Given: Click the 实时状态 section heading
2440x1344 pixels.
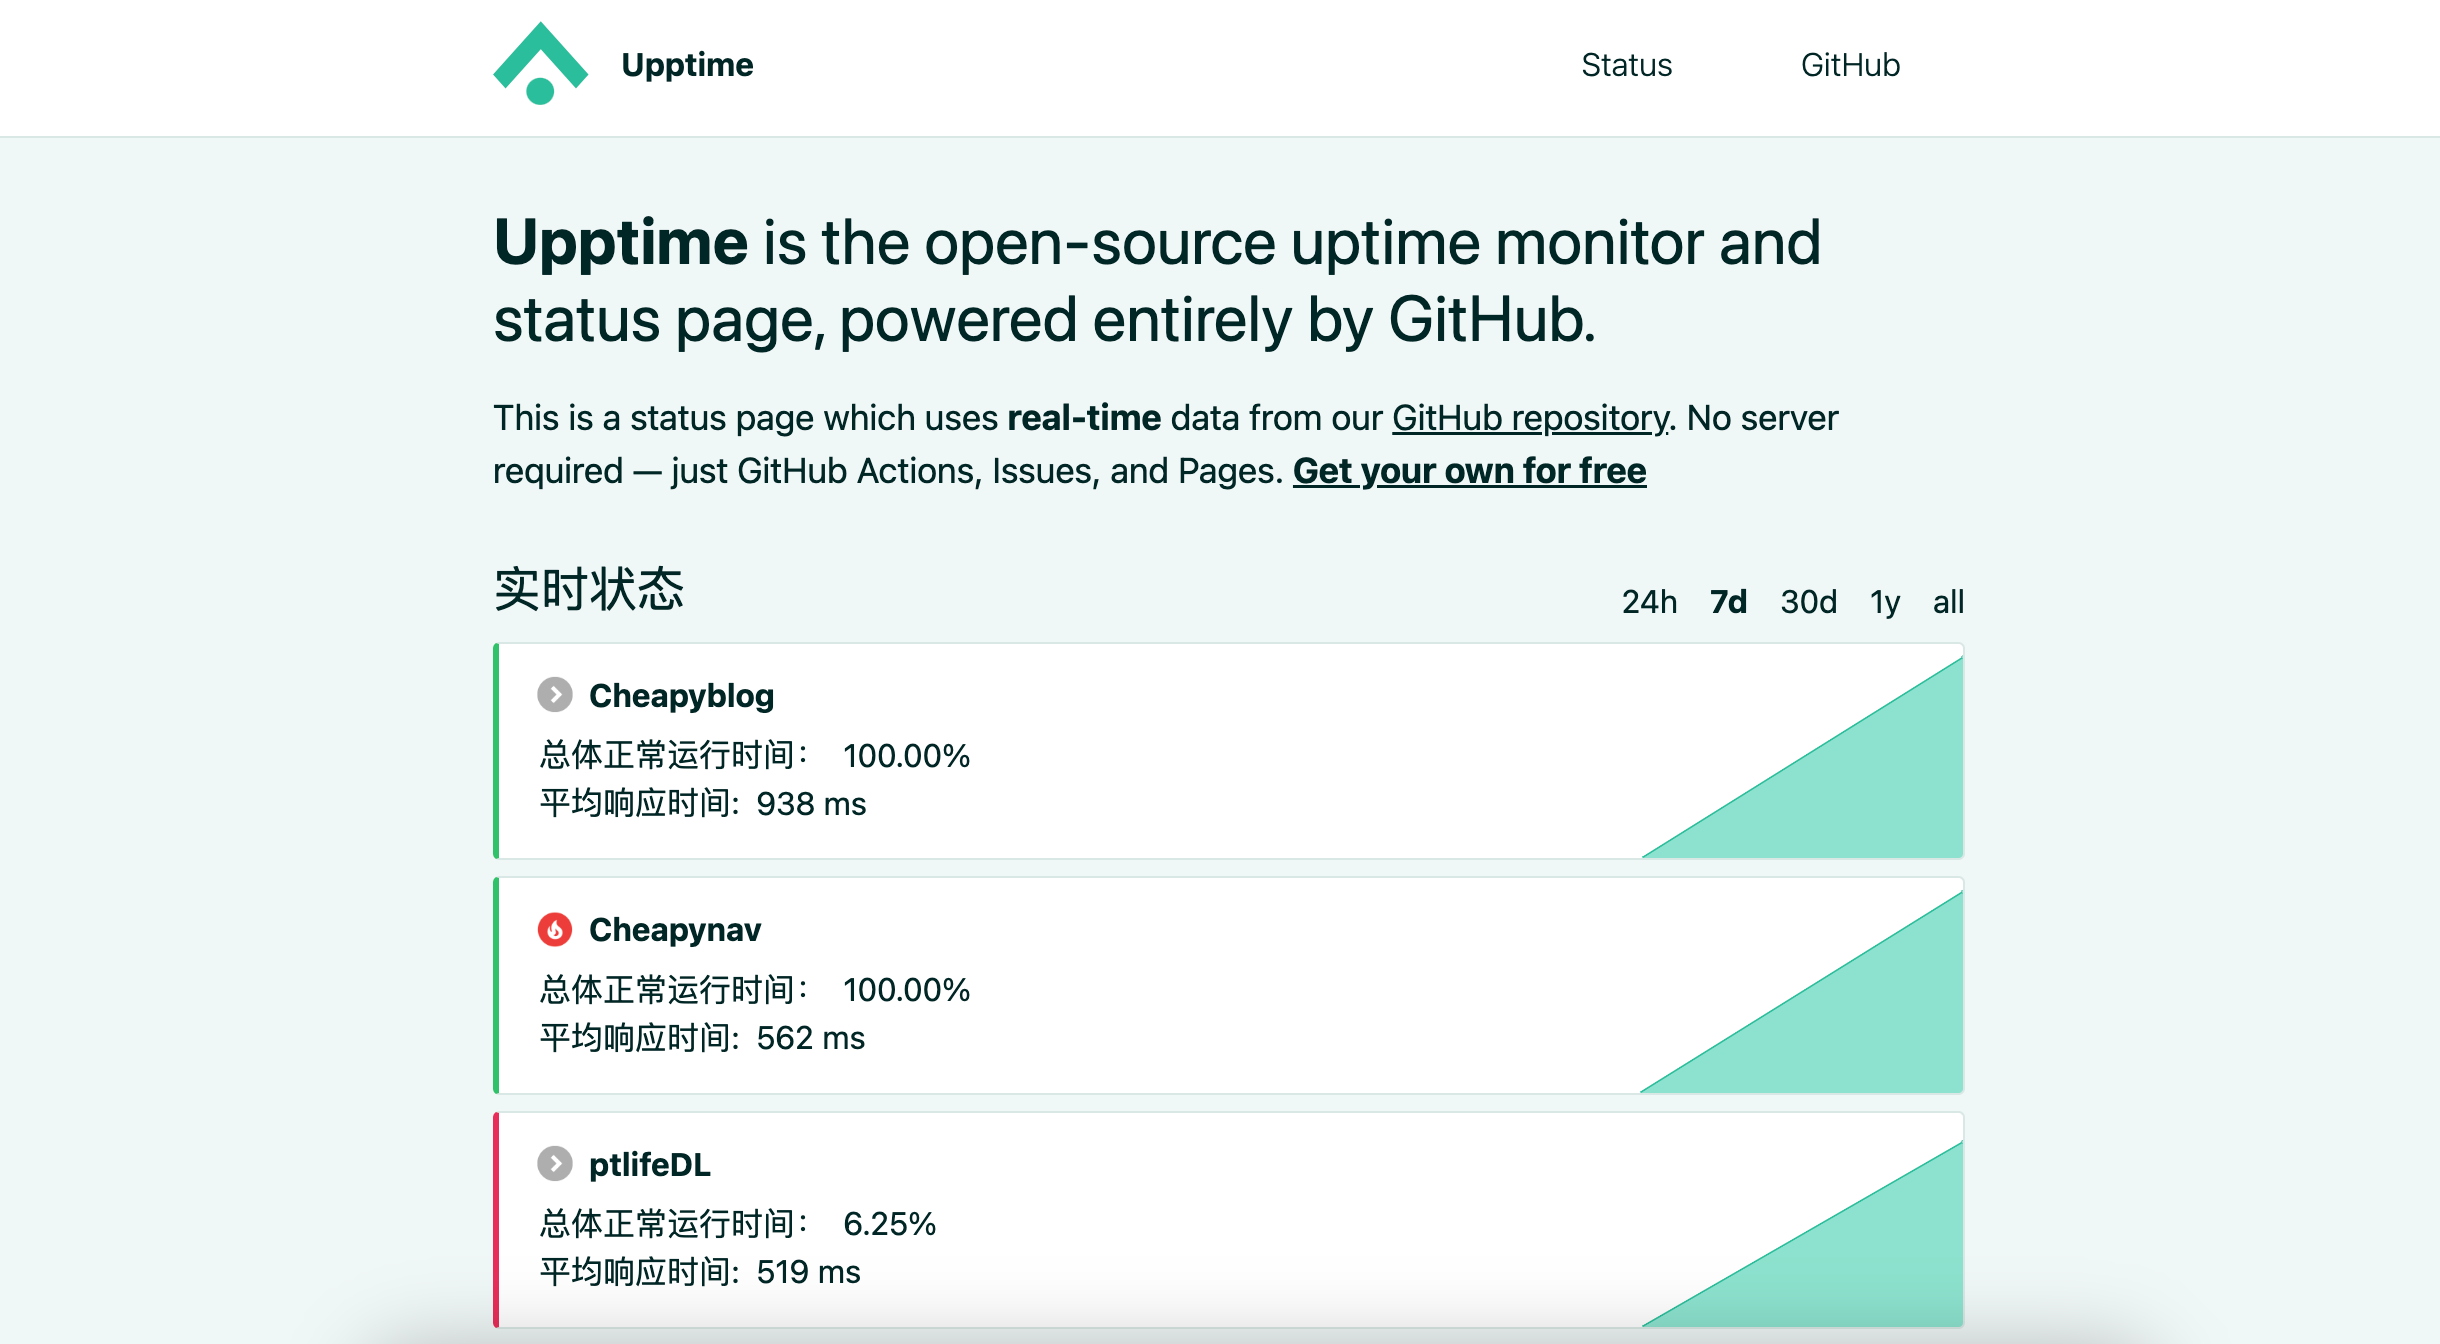Looking at the screenshot, I should (x=589, y=589).
